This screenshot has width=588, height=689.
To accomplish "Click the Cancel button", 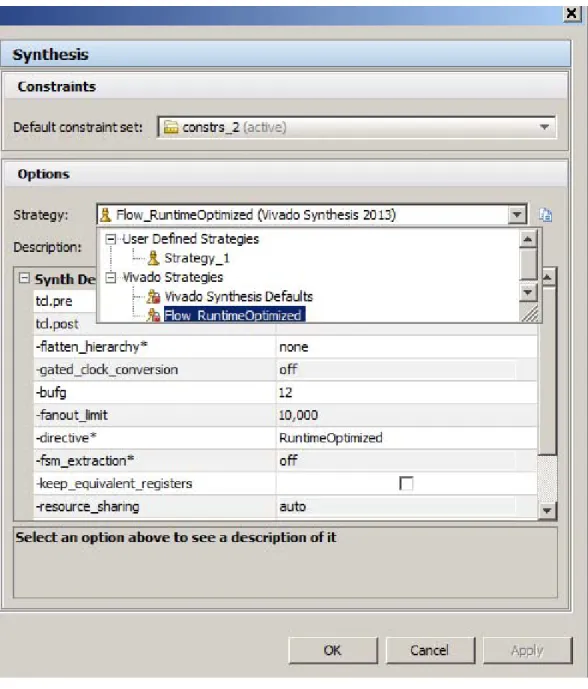I will [430, 650].
